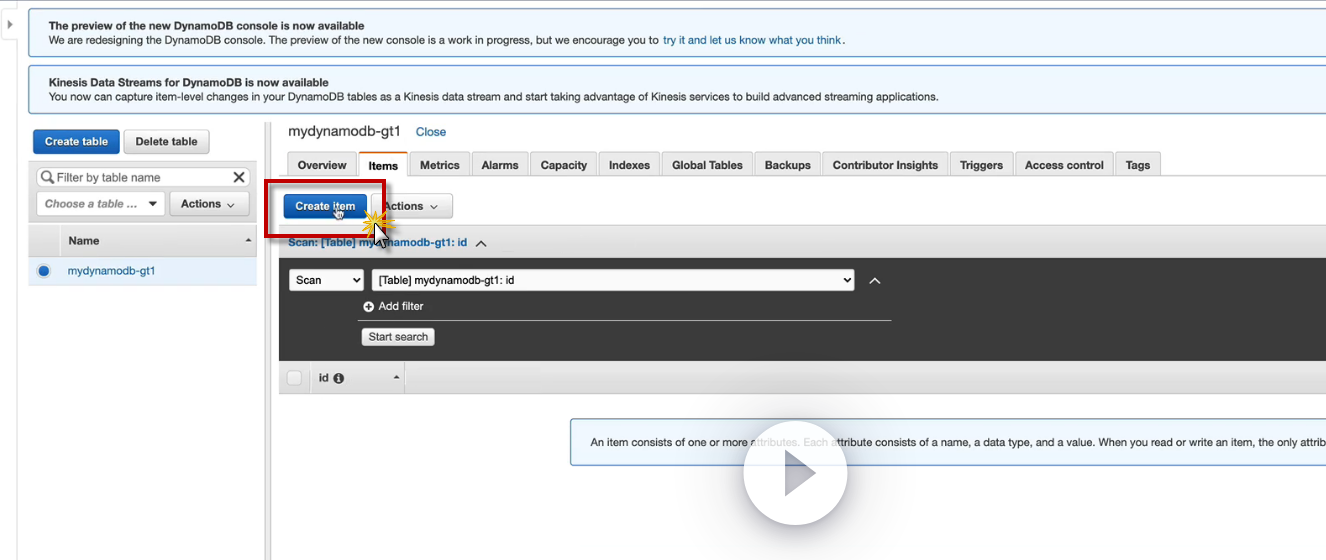Open the Global Tables tab
The image size is (1326, 560).
[x=707, y=165]
